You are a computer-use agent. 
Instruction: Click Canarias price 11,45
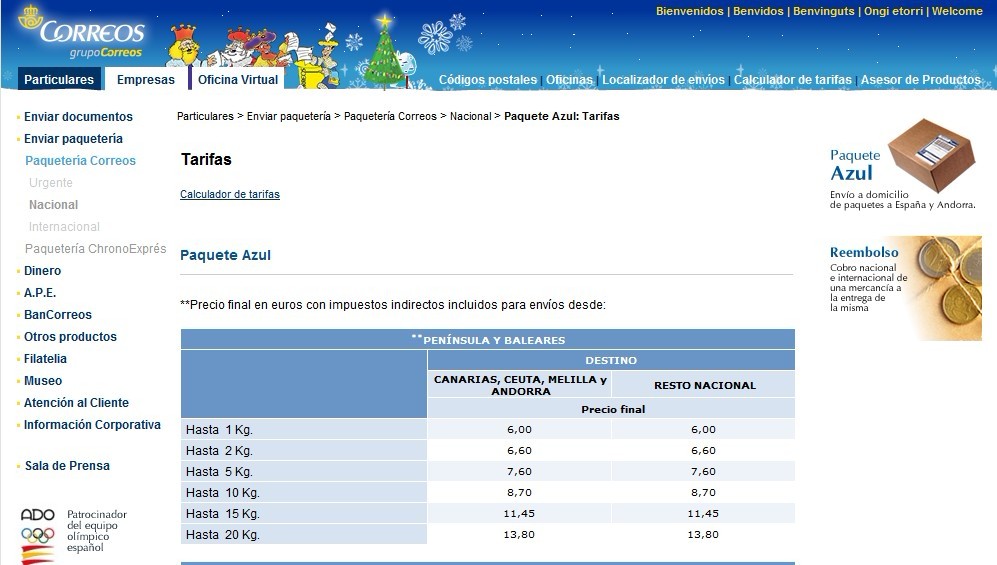(519, 514)
